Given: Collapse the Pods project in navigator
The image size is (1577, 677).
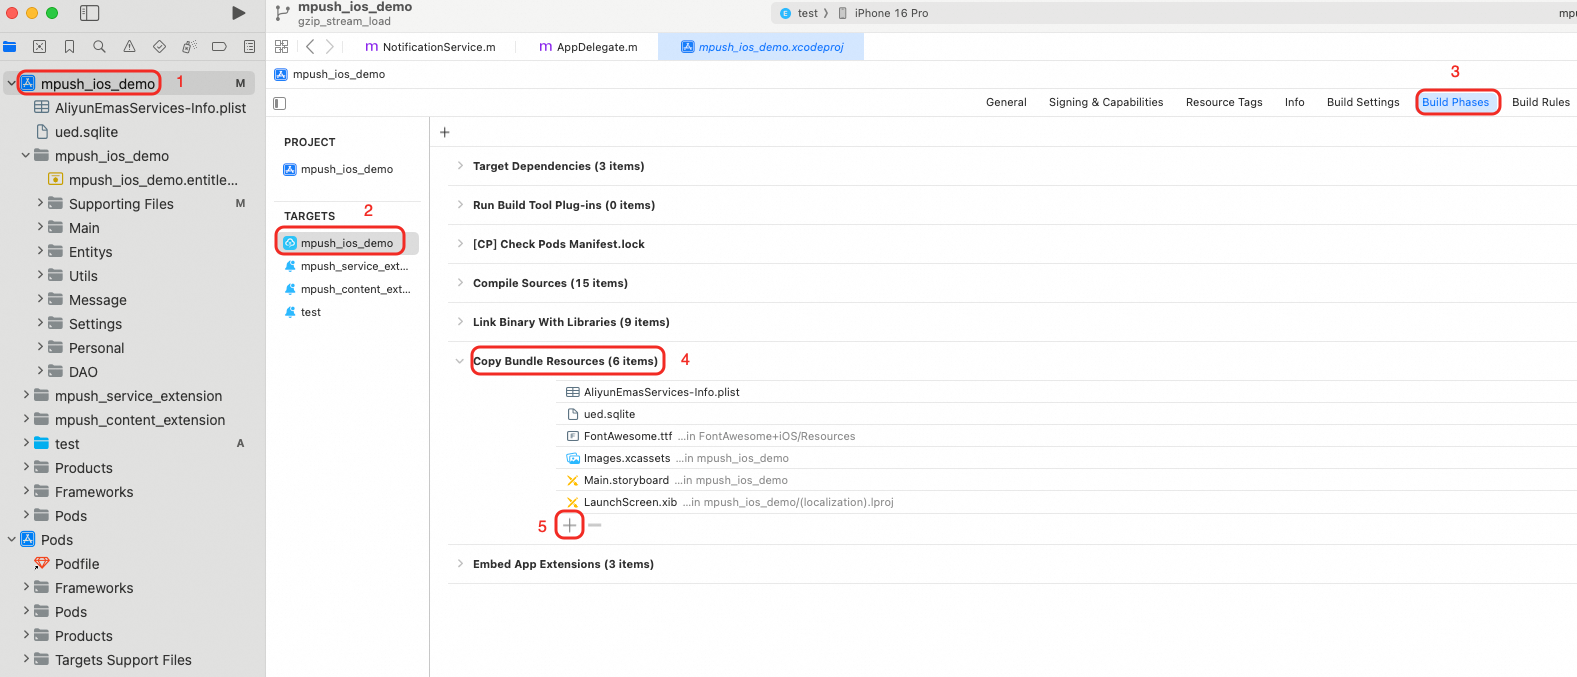Looking at the screenshot, I should tap(11, 539).
